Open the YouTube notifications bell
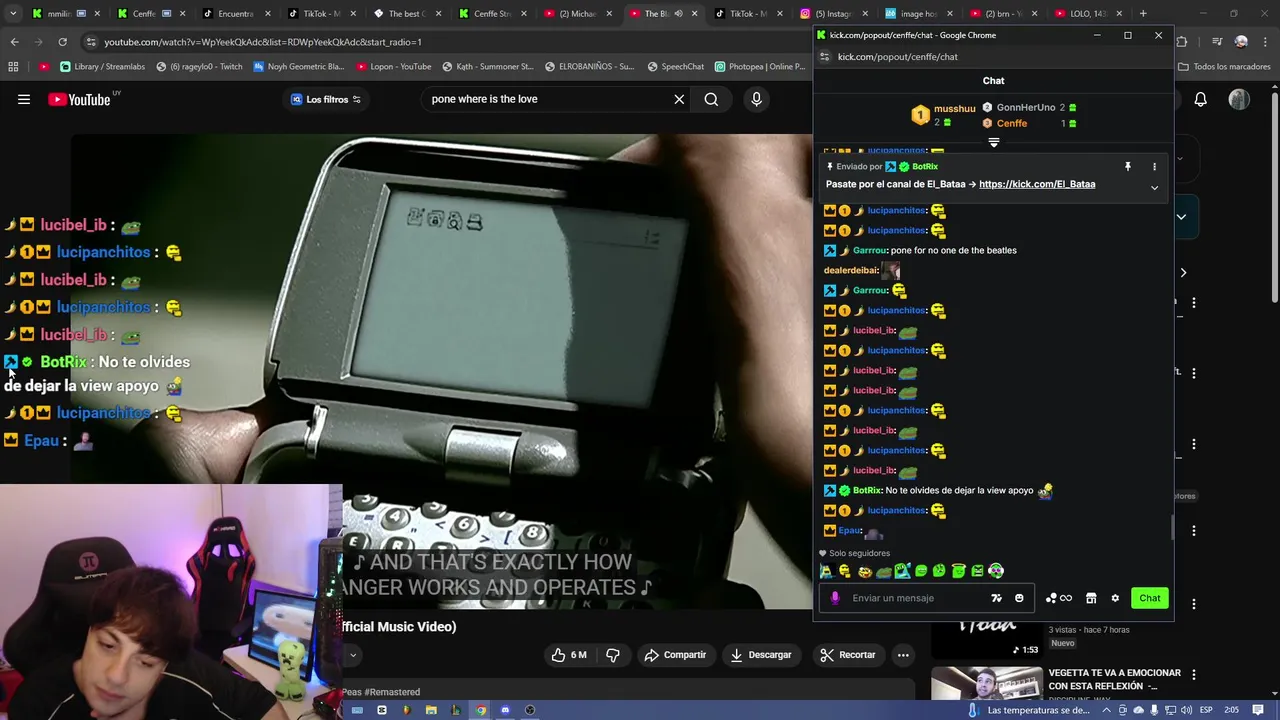Viewport: 1280px width, 720px height. click(x=1200, y=99)
